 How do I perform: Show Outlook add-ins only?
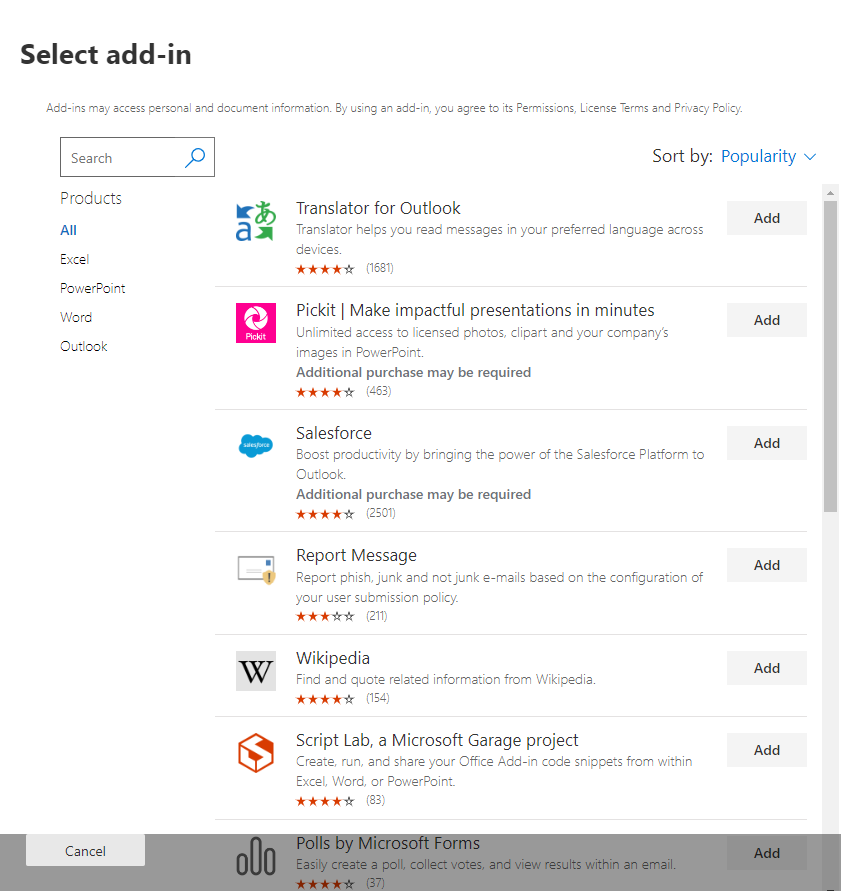tap(83, 346)
